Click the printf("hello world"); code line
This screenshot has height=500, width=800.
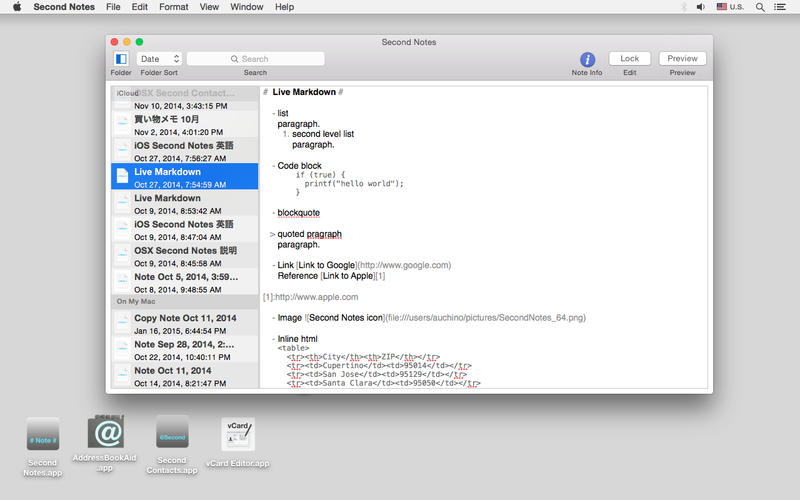pyautogui.click(x=354, y=184)
